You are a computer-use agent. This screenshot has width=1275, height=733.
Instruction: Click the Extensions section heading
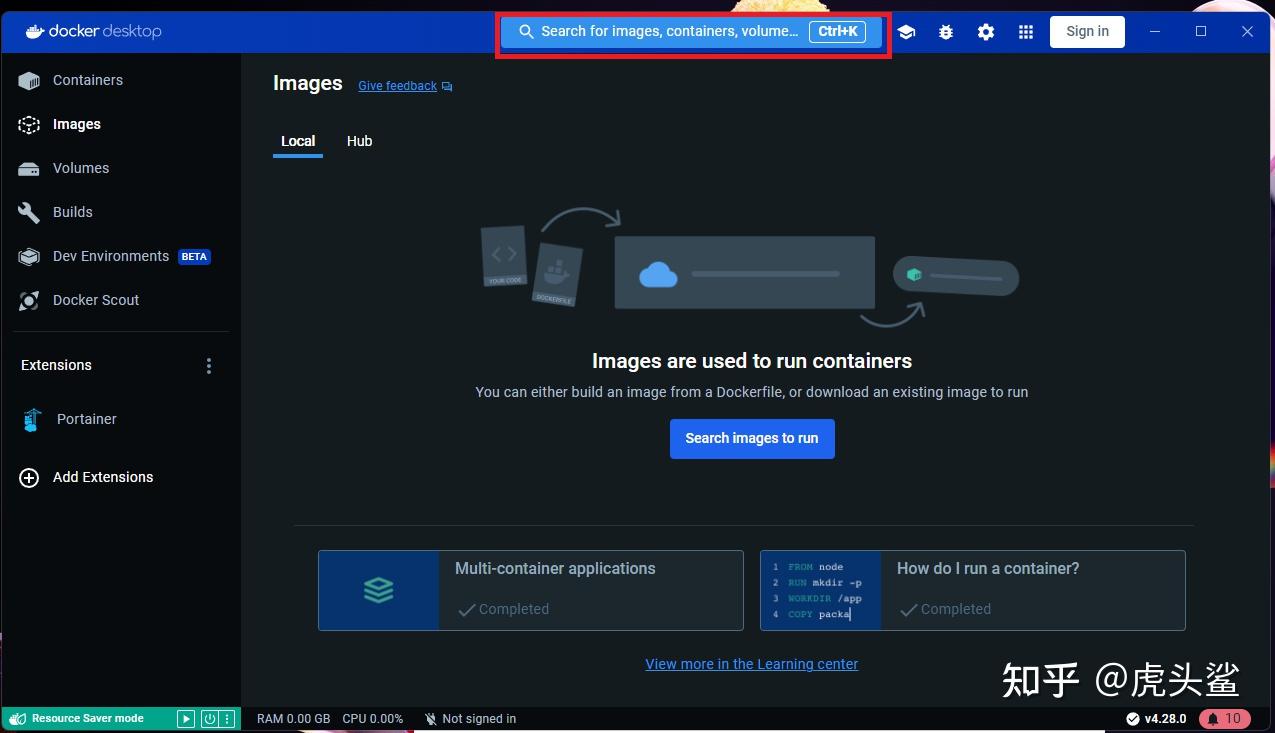56,365
